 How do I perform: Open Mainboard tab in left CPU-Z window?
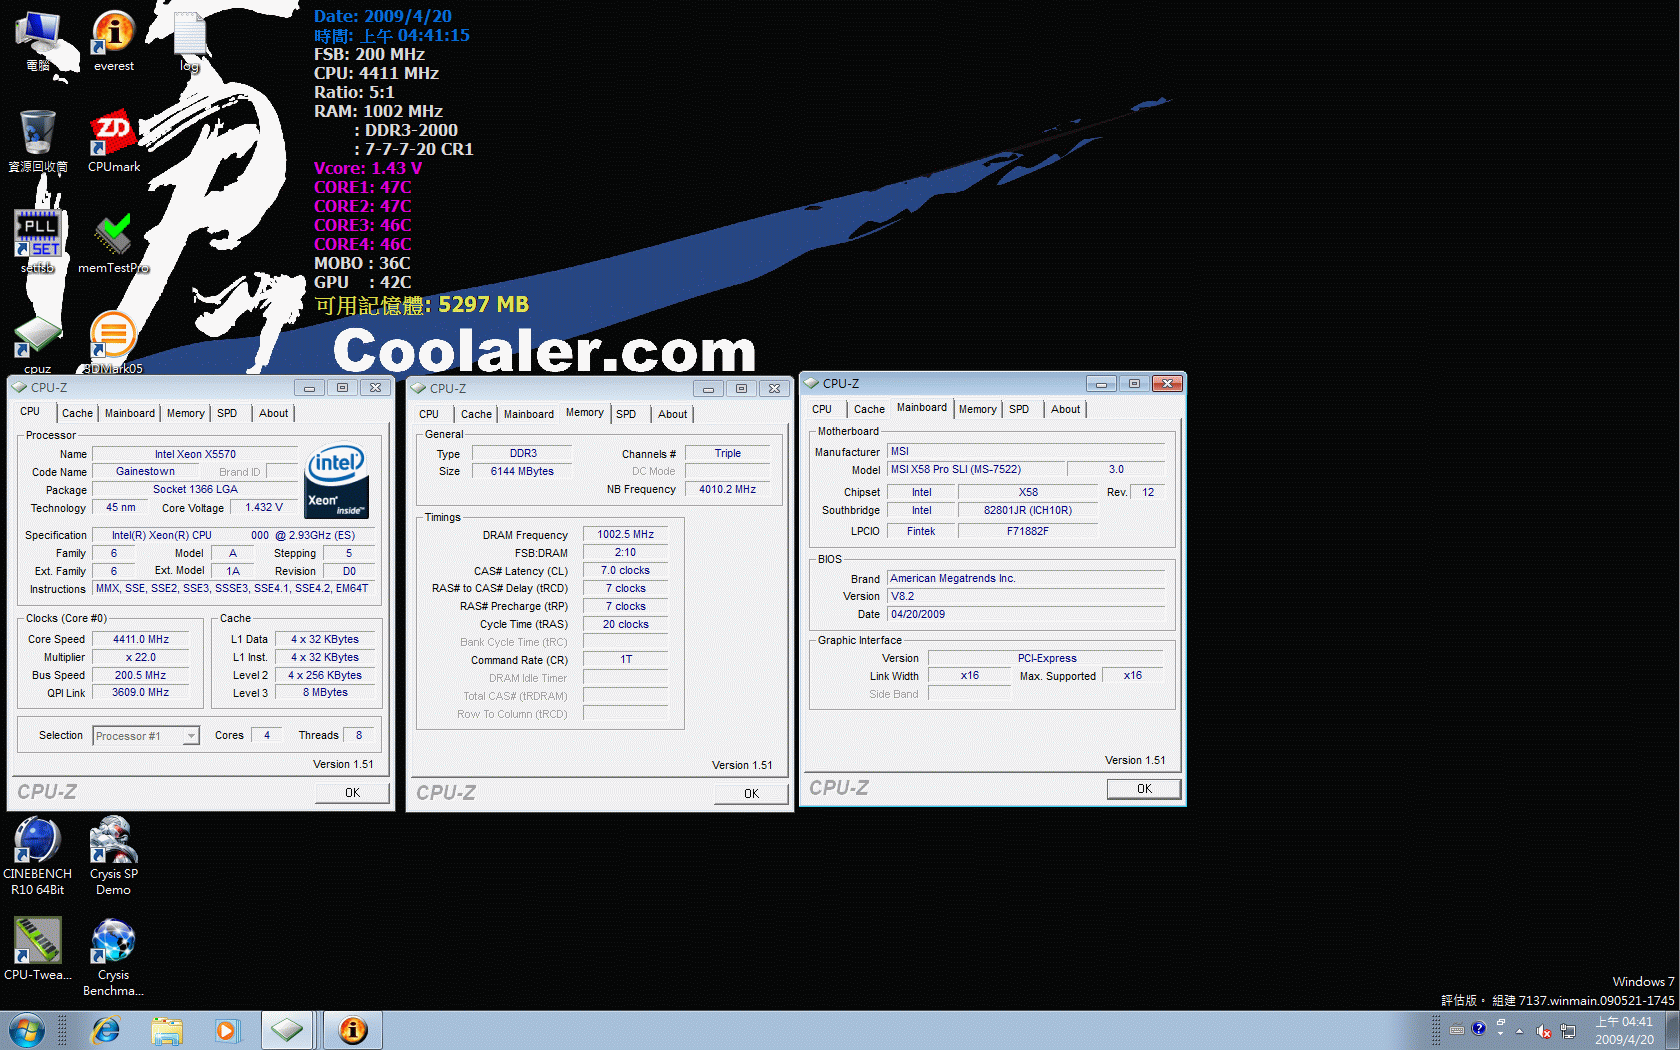coord(130,413)
